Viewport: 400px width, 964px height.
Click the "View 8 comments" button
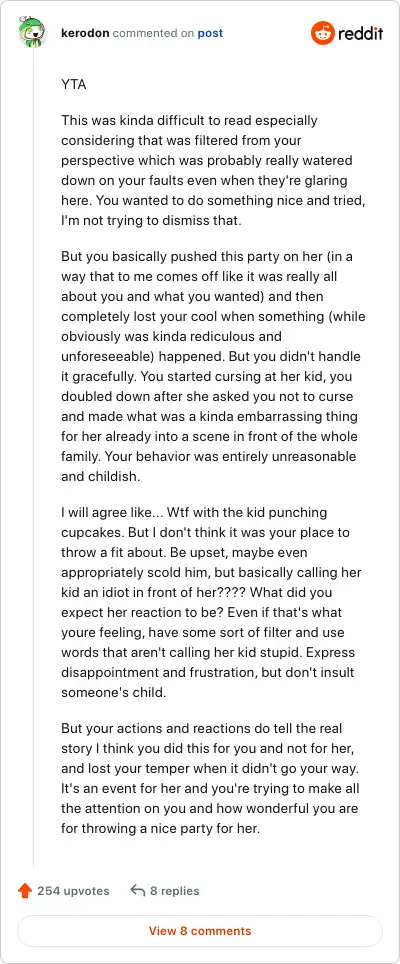click(x=200, y=931)
